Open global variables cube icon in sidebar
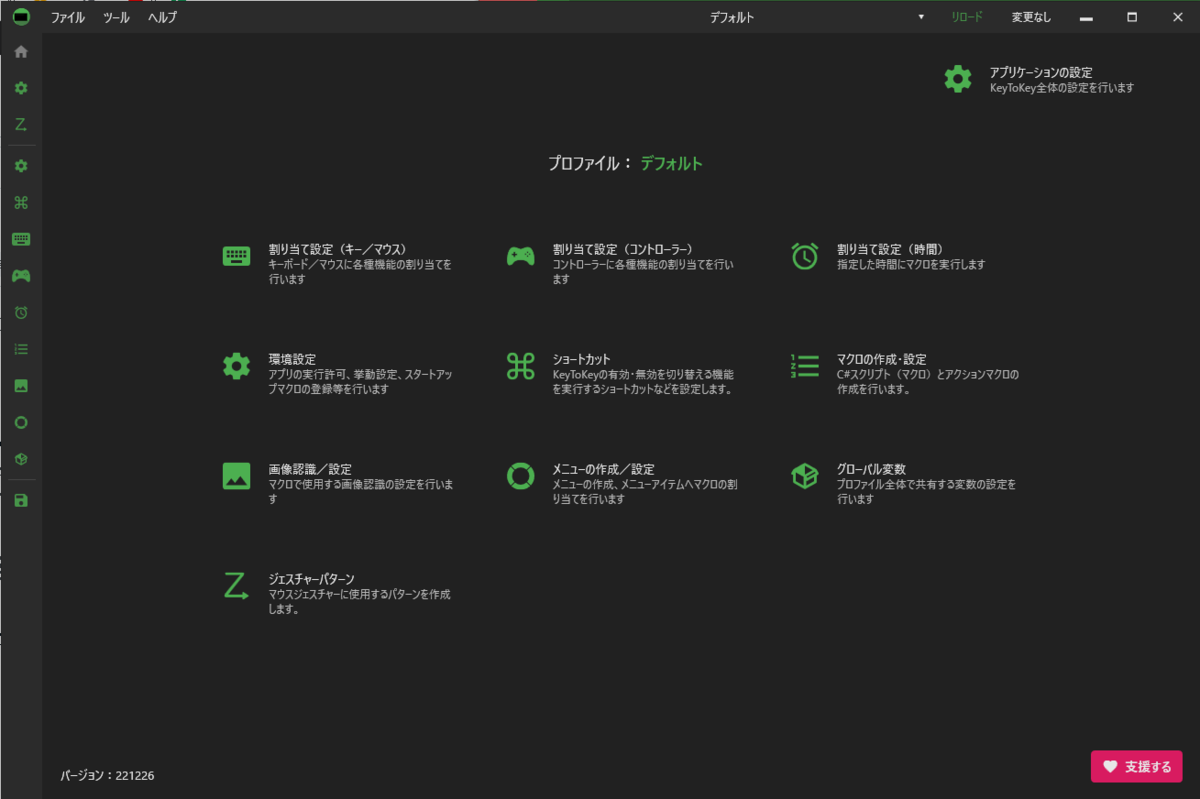The width and height of the screenshot is (1200, 799). (21, 459)
